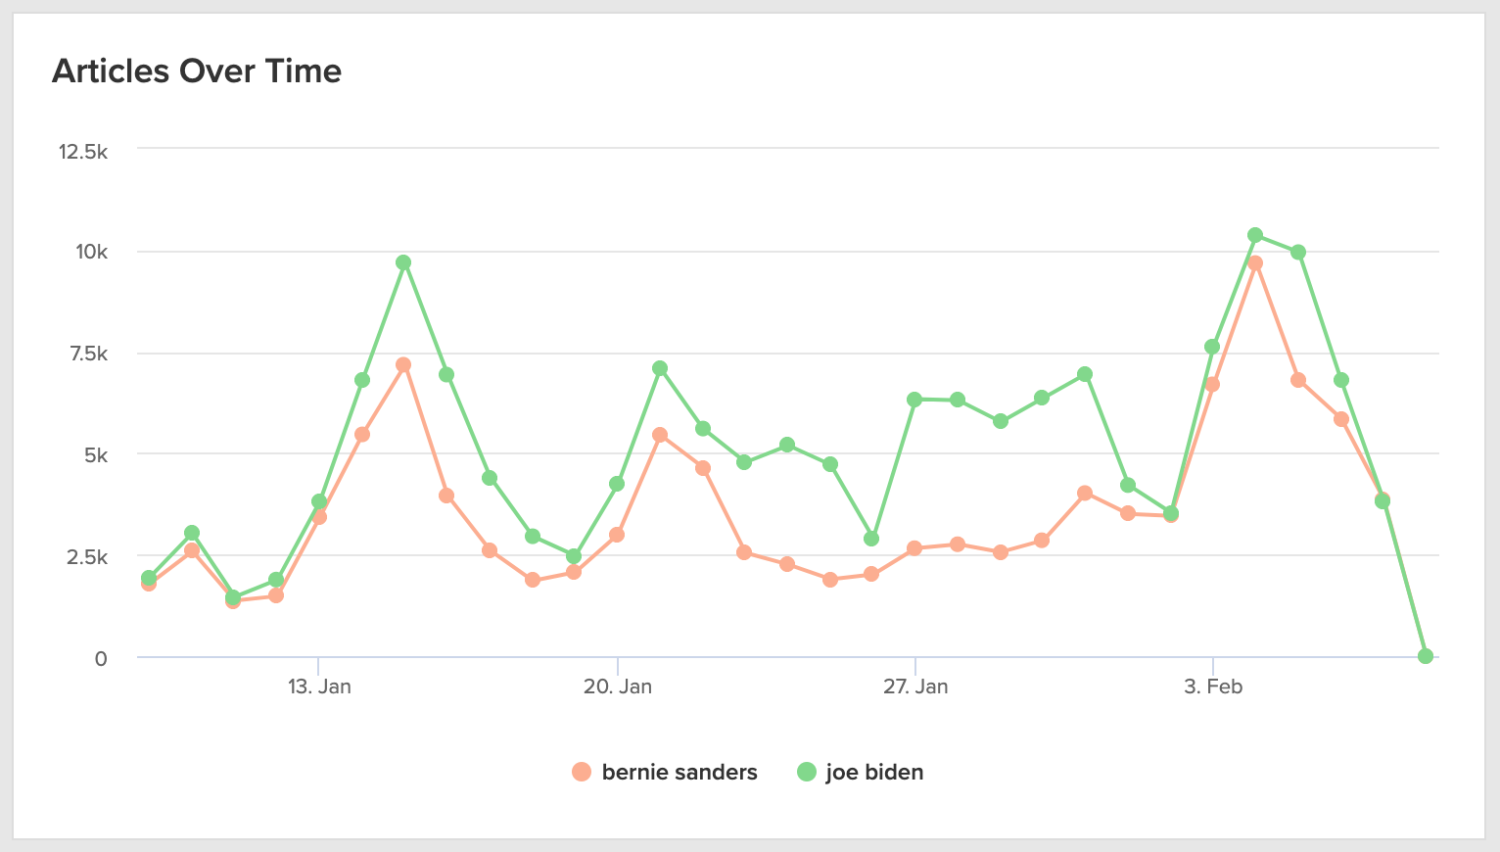Select the highest green biden peak point
Screen dimensions: 1500x852
(x=1255, y=235)
